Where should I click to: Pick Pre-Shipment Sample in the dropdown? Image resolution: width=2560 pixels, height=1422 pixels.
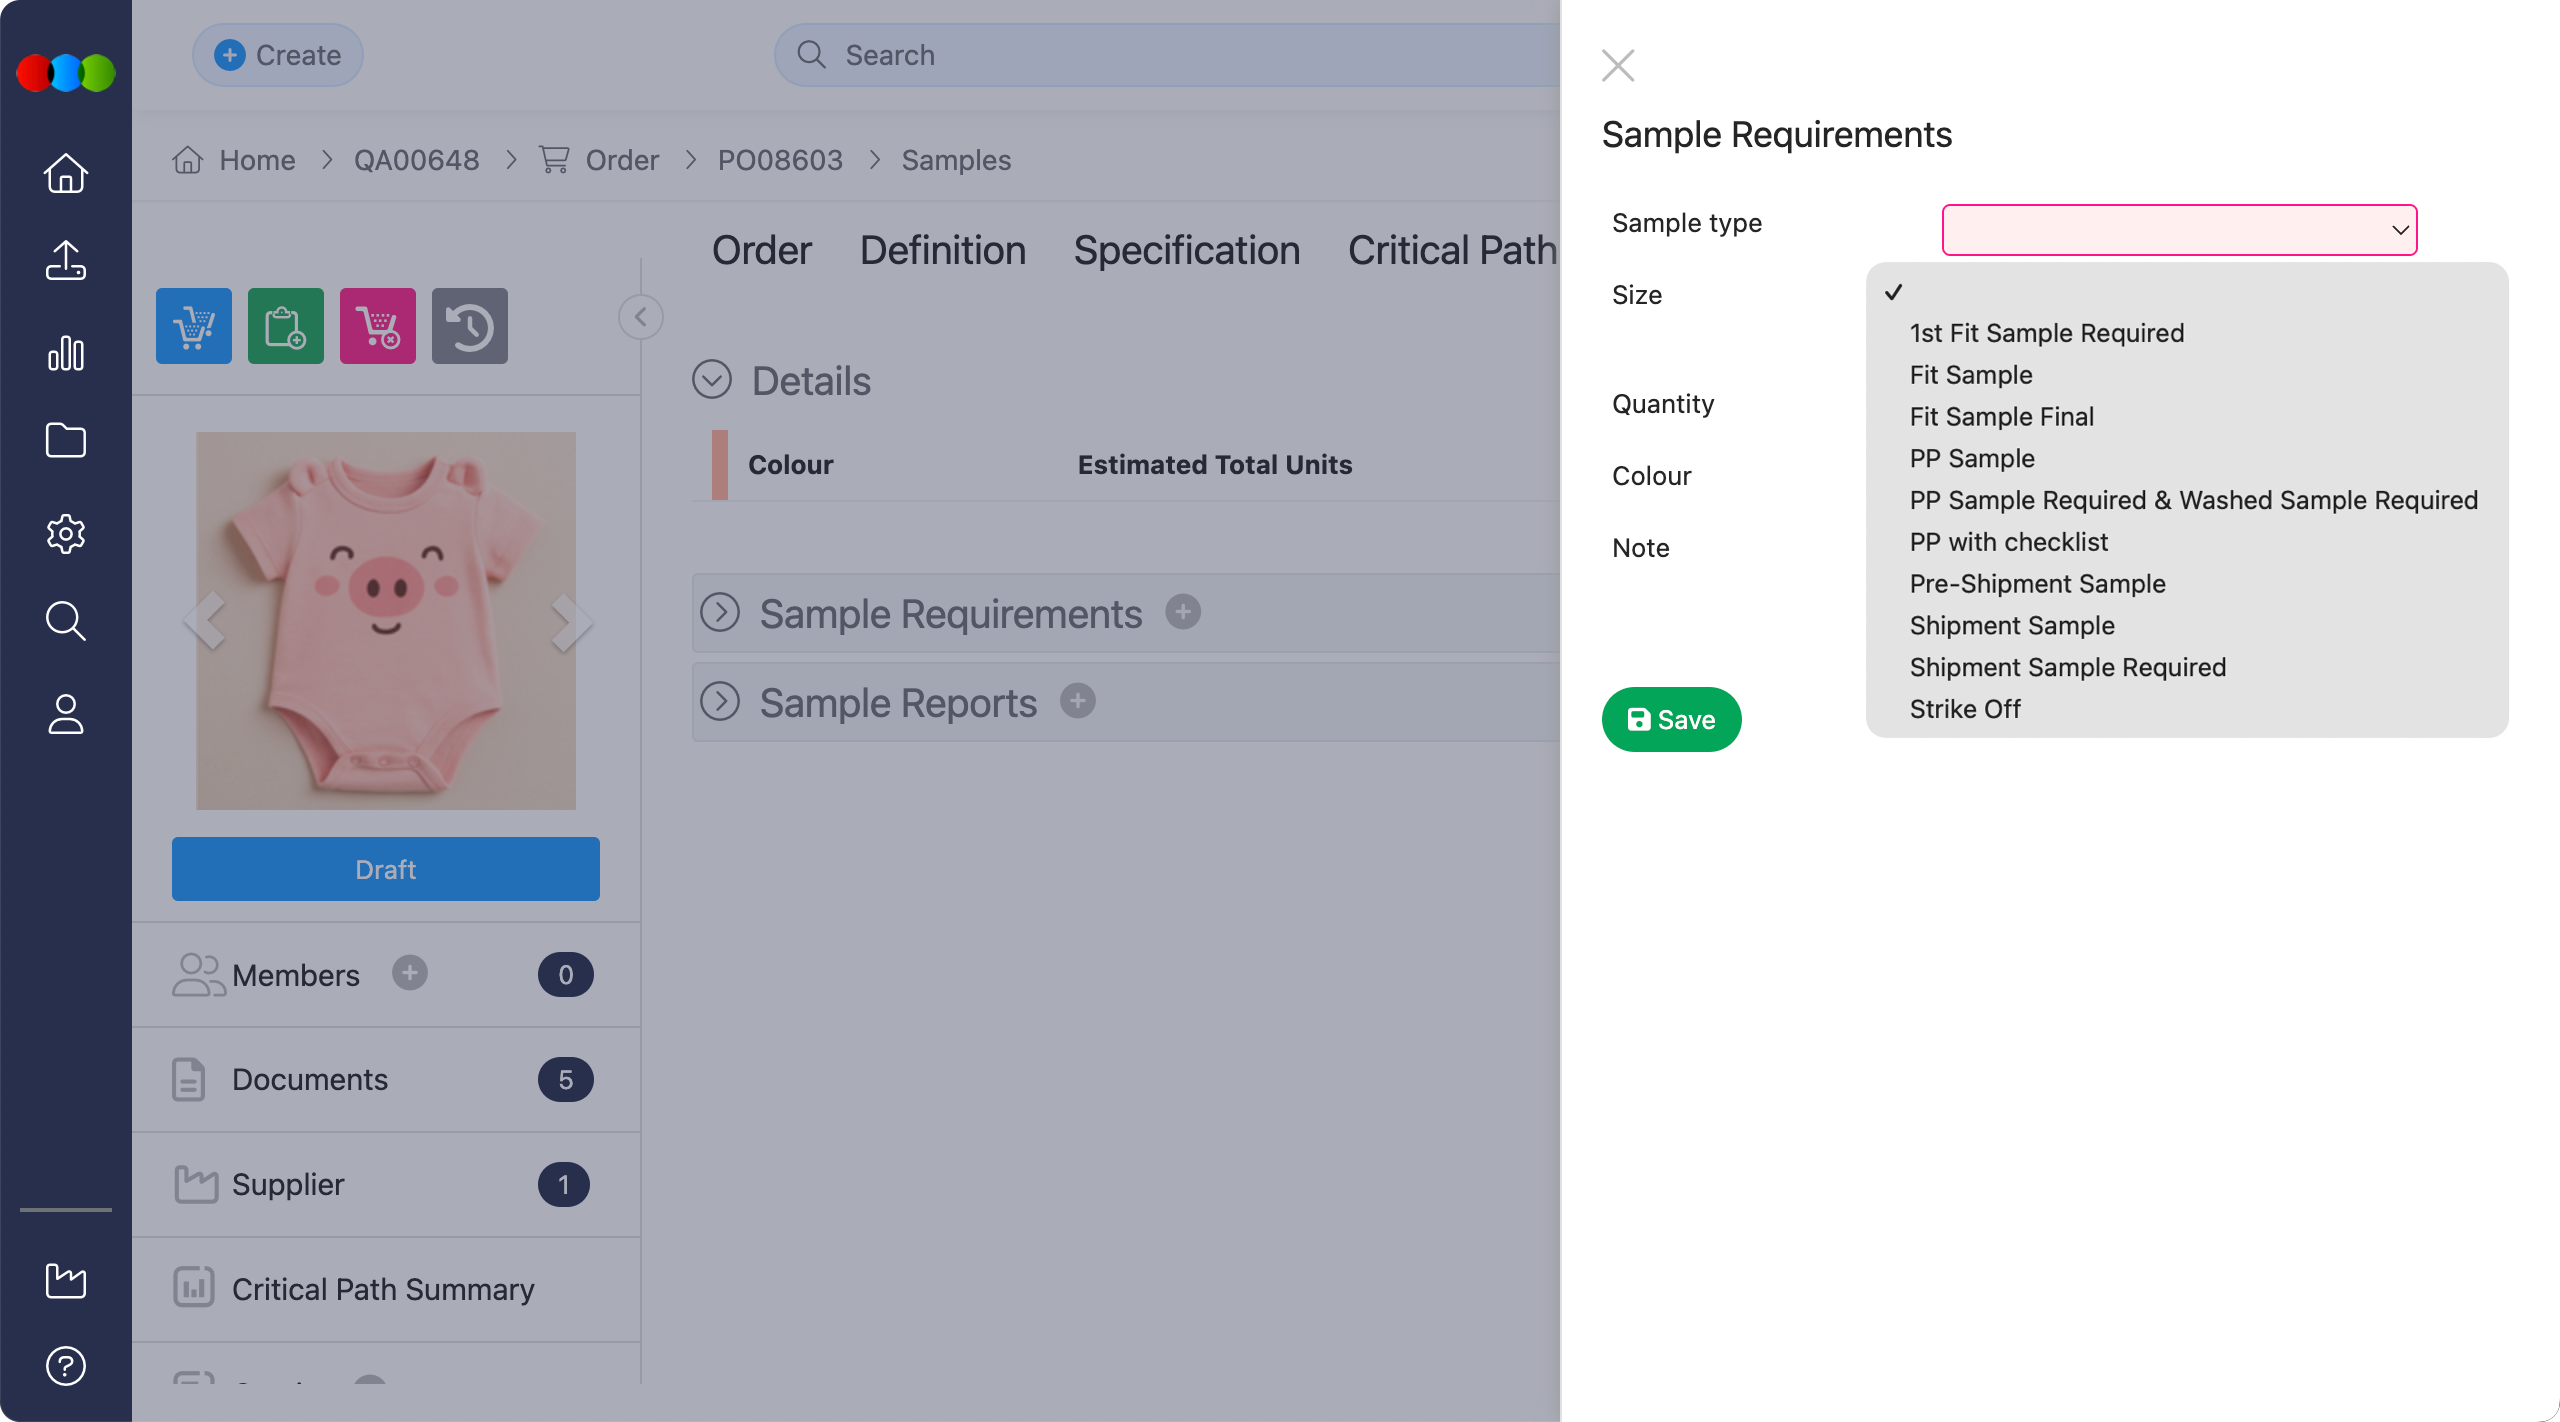pos(2037,583)
